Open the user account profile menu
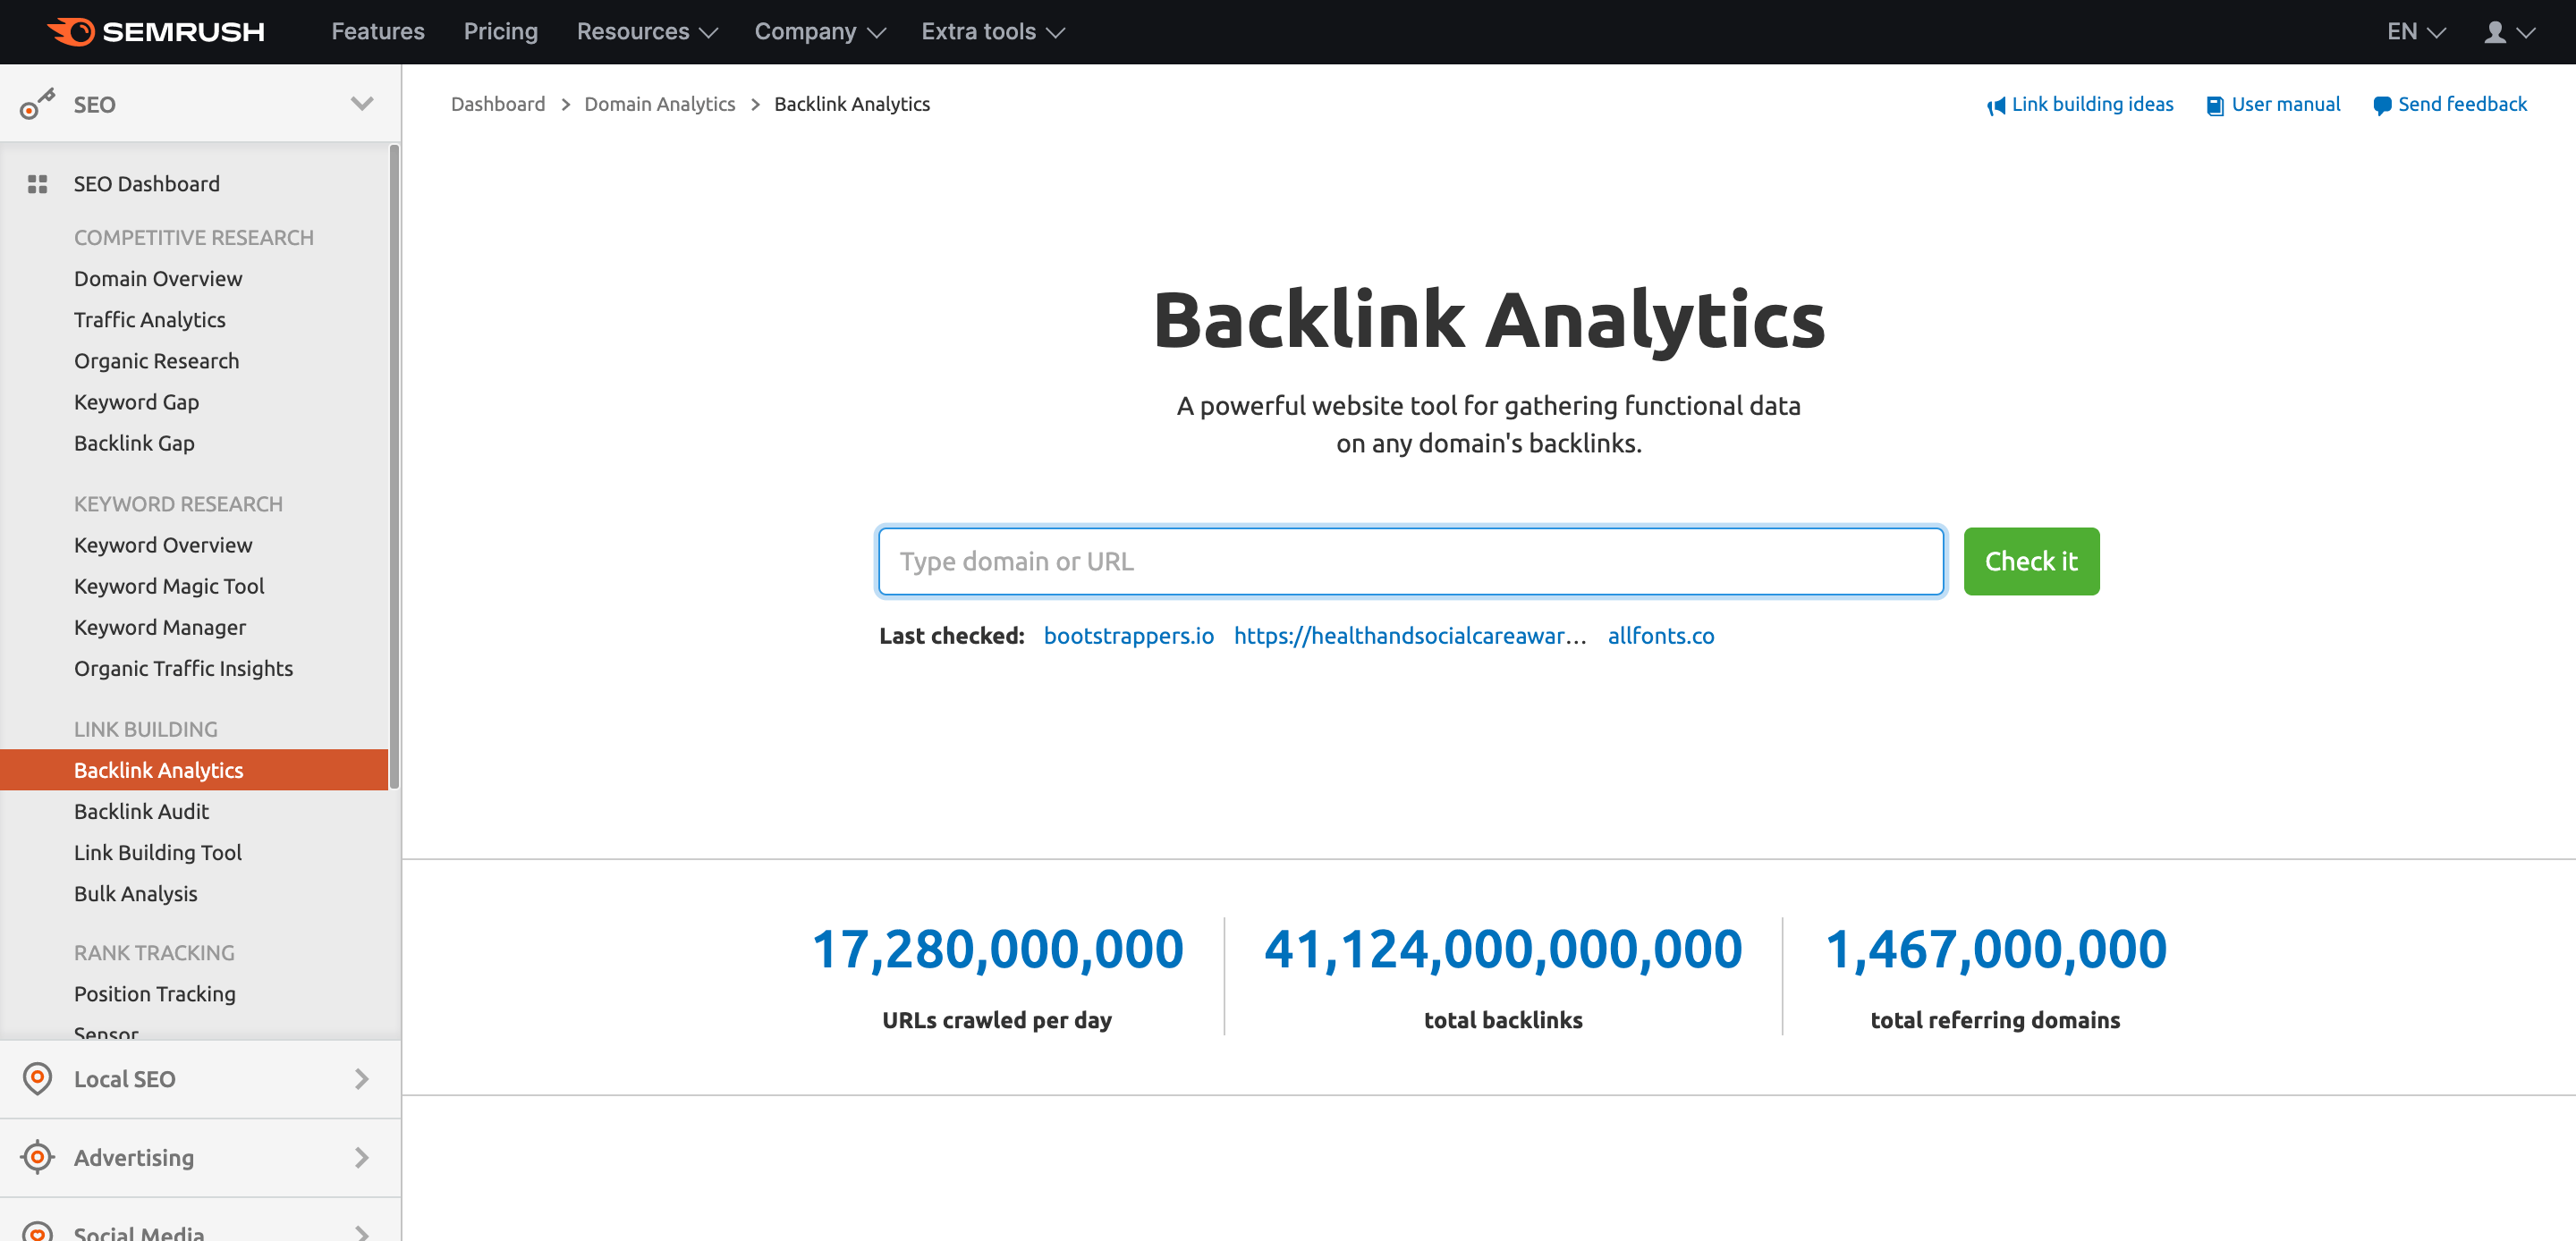Viewport: 2576px width, 1241px height. (x=2509, y=32)
